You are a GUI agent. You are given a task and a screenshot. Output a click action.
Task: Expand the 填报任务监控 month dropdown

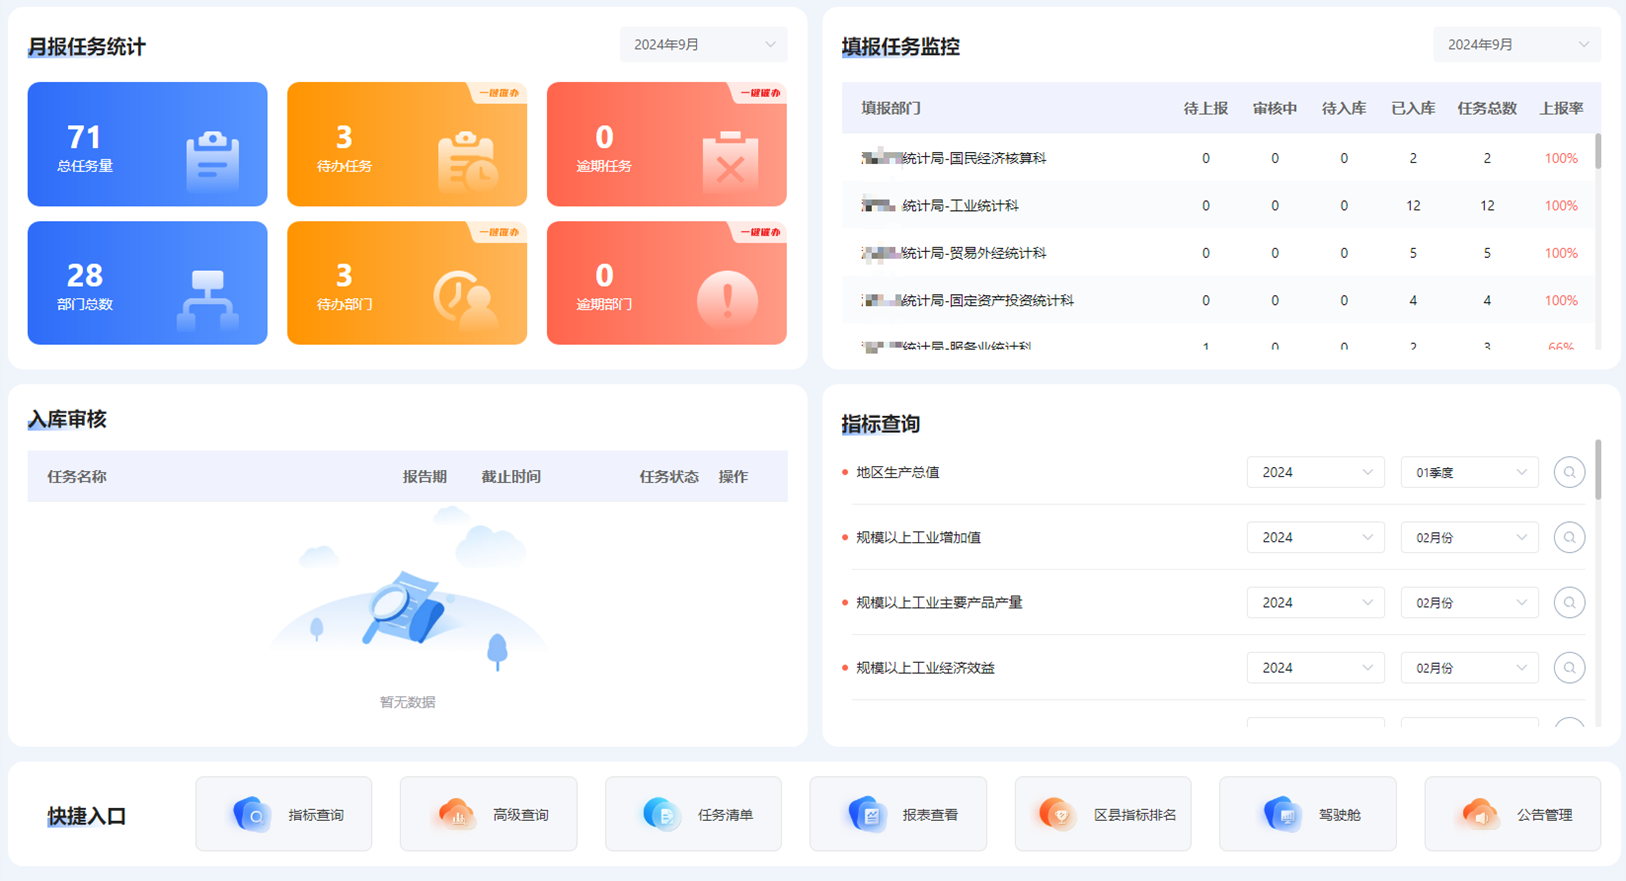click(x=1516, y=45)
